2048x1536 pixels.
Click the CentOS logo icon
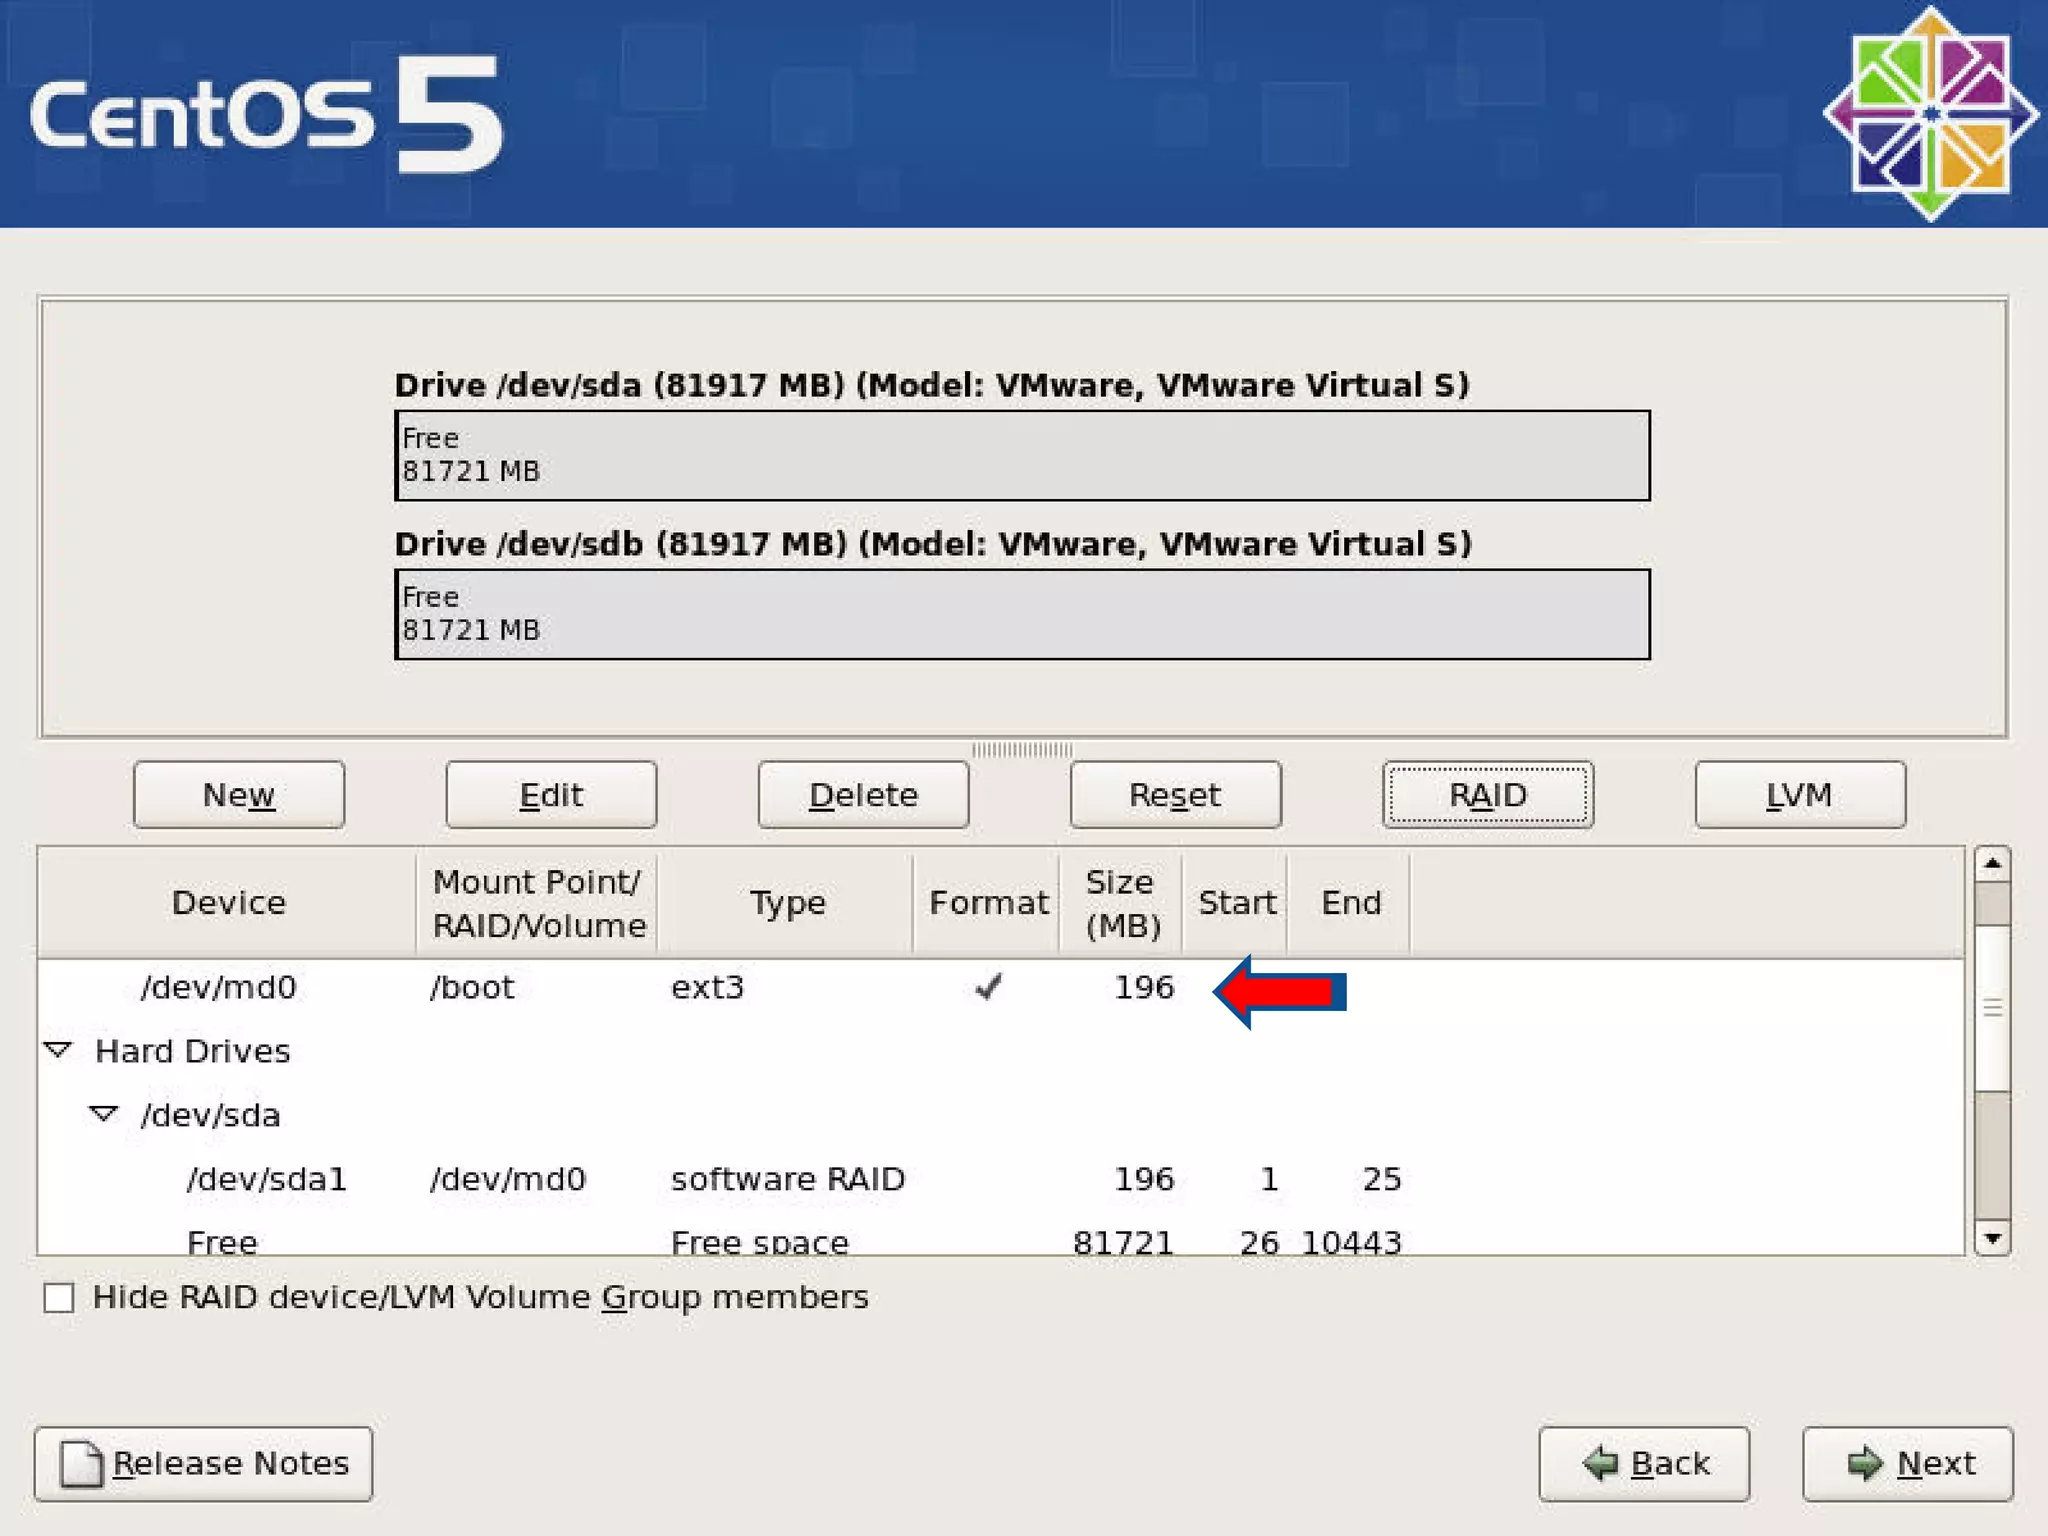tap(1930, 113)
